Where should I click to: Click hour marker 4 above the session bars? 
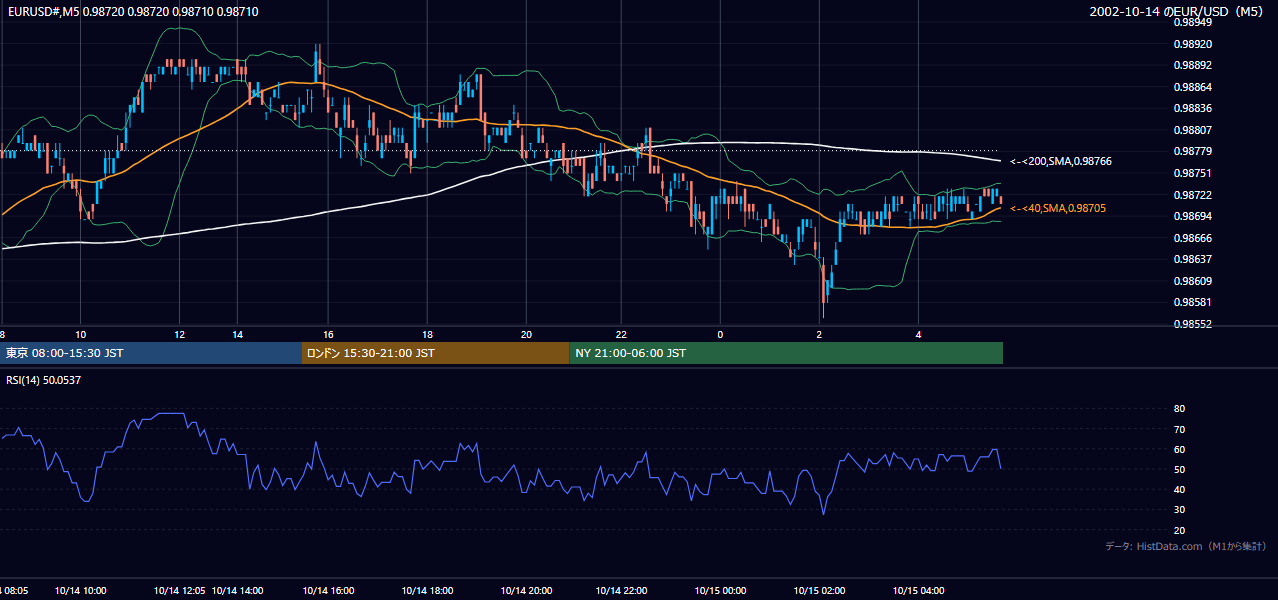(x=918, y=334)
